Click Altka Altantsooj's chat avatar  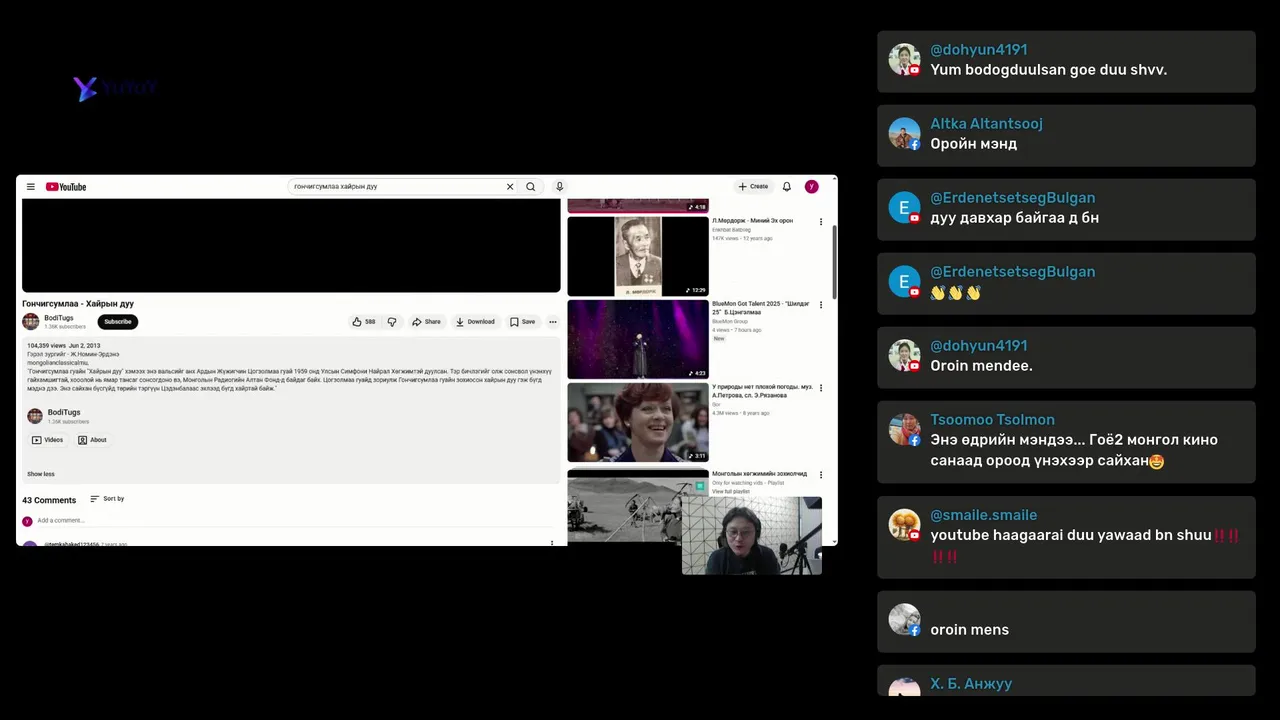point(904,134)
